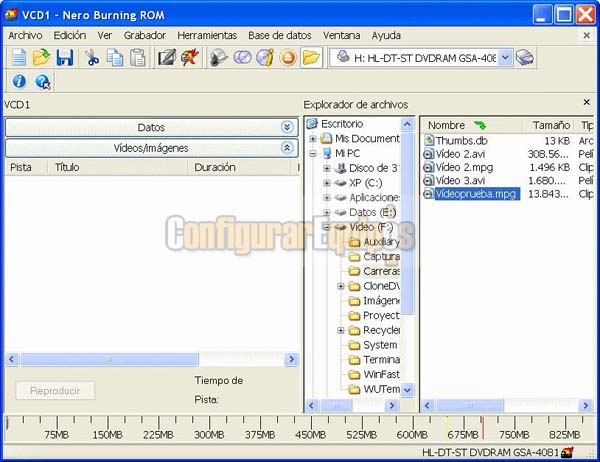Click the Nero flame icon in the status bar
The image size is (600, 462).
(x=567, y=452)
